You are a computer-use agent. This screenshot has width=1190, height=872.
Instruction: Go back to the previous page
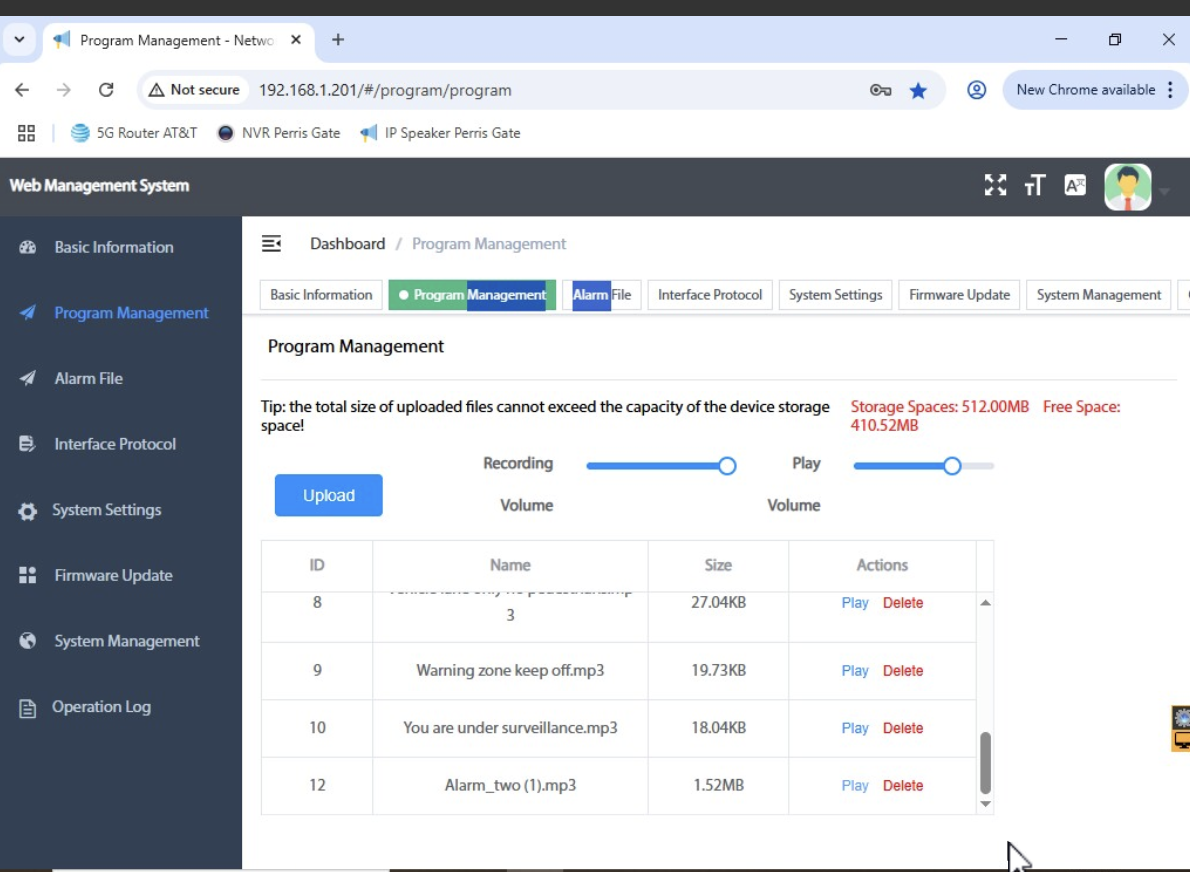point(22,90)
